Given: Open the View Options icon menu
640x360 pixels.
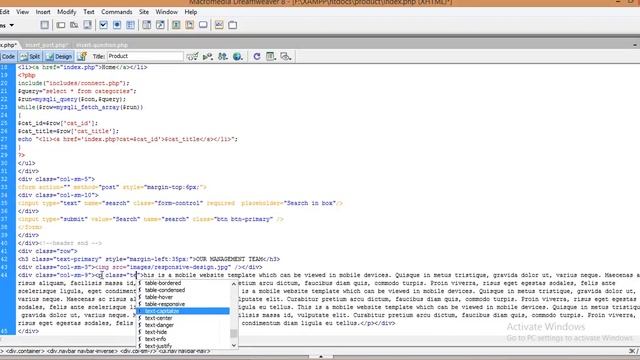Looking at the screenshot, I should (x=271, y=56).
